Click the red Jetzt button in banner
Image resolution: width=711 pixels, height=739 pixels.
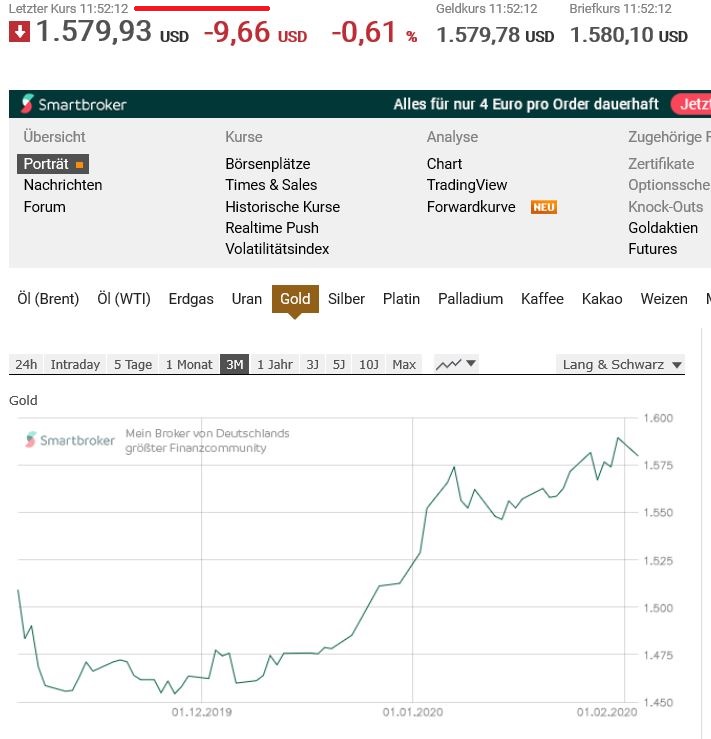point(691,104)
